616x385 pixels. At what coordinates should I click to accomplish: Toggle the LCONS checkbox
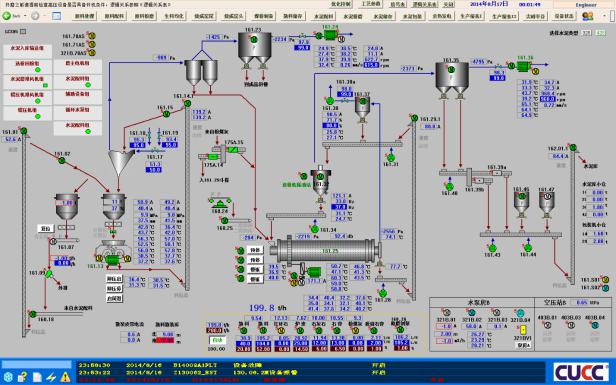[23, 31]
